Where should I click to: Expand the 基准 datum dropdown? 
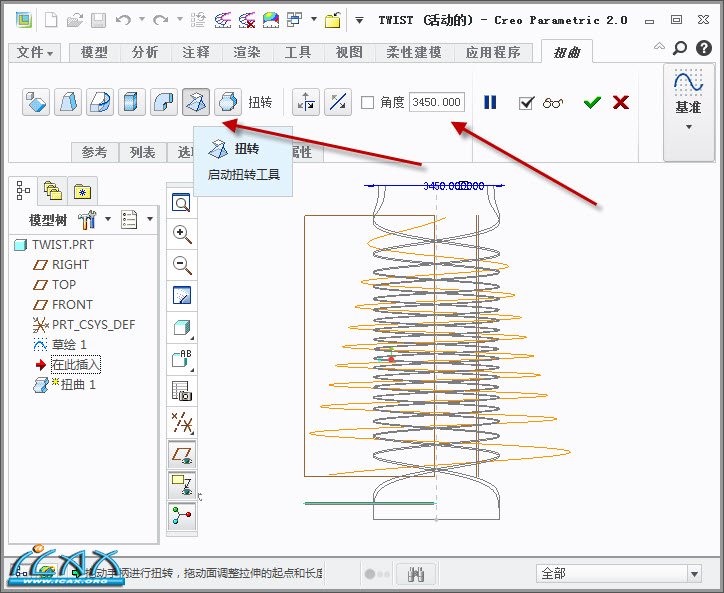pyautogui.click(x=688, y=127)
